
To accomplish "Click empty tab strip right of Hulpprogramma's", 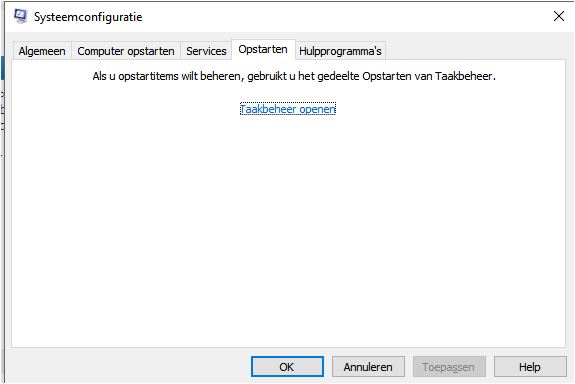I will click(x=475, y=50).
